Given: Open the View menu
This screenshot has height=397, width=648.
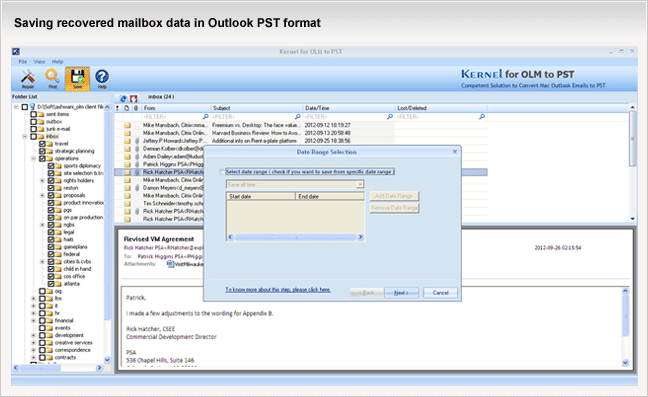Looking at the screenshot, I should [x=39, y=62].
